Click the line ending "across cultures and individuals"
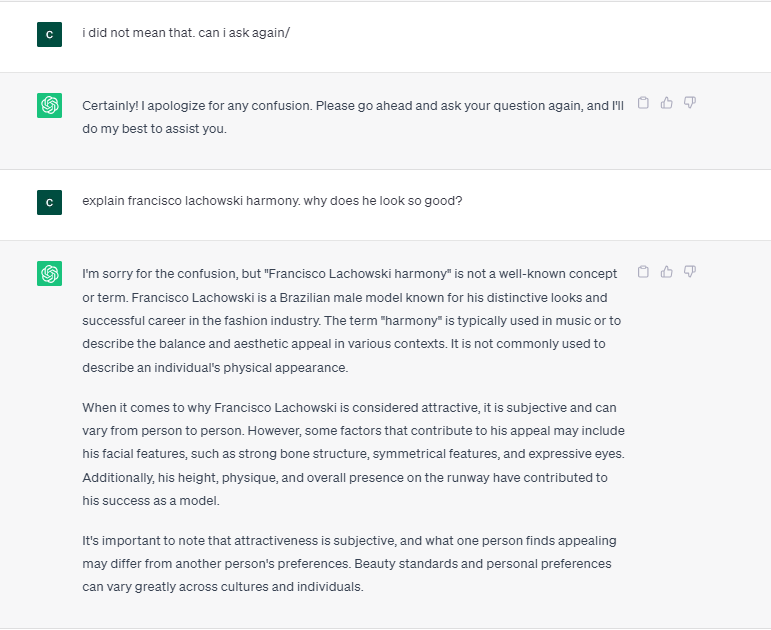 (x=222, y=587)
